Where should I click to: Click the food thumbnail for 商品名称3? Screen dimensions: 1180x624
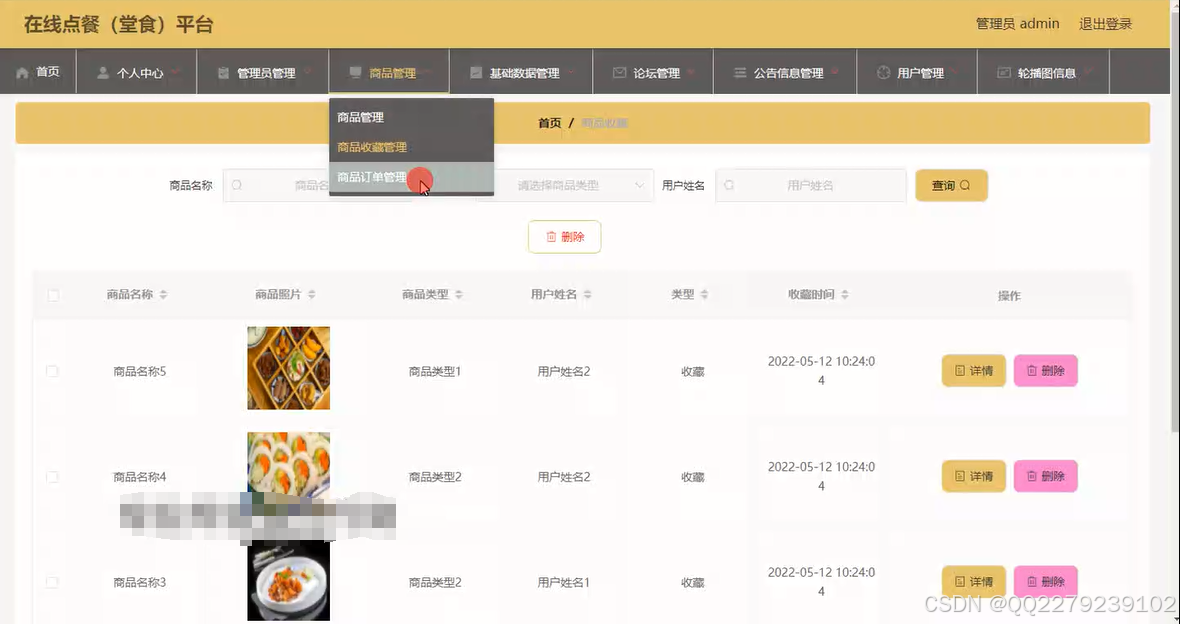288,582
